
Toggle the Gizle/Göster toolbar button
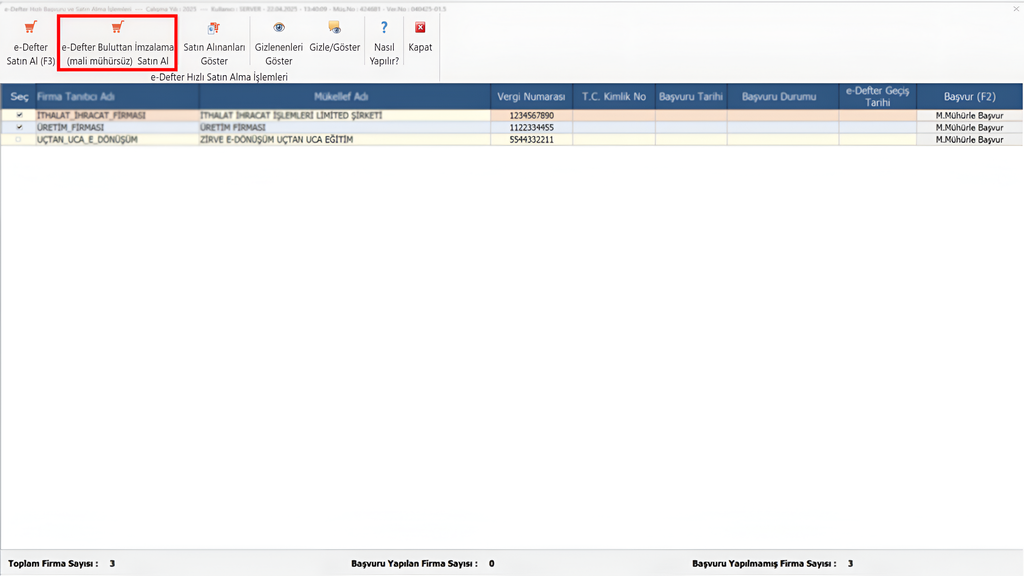[334, 38]
